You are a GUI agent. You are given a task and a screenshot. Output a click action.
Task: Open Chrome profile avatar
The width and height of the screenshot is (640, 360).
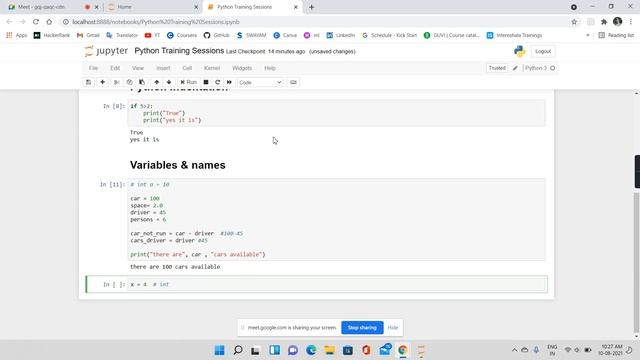click(618, 21)
